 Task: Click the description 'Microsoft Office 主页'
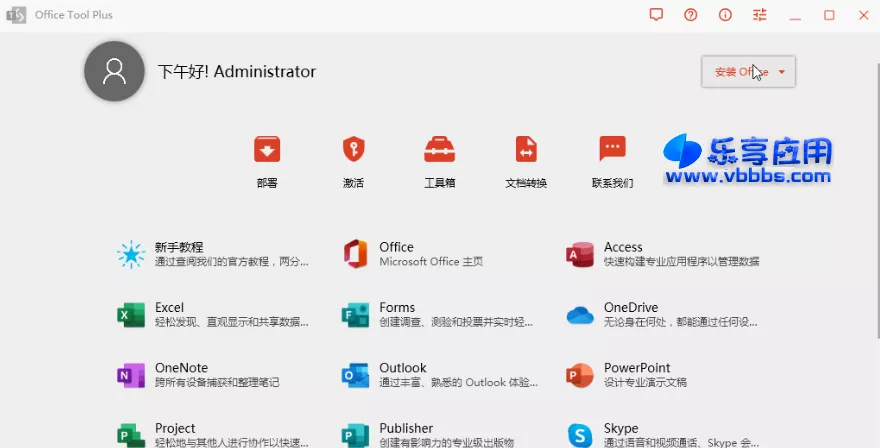[431, 262]
